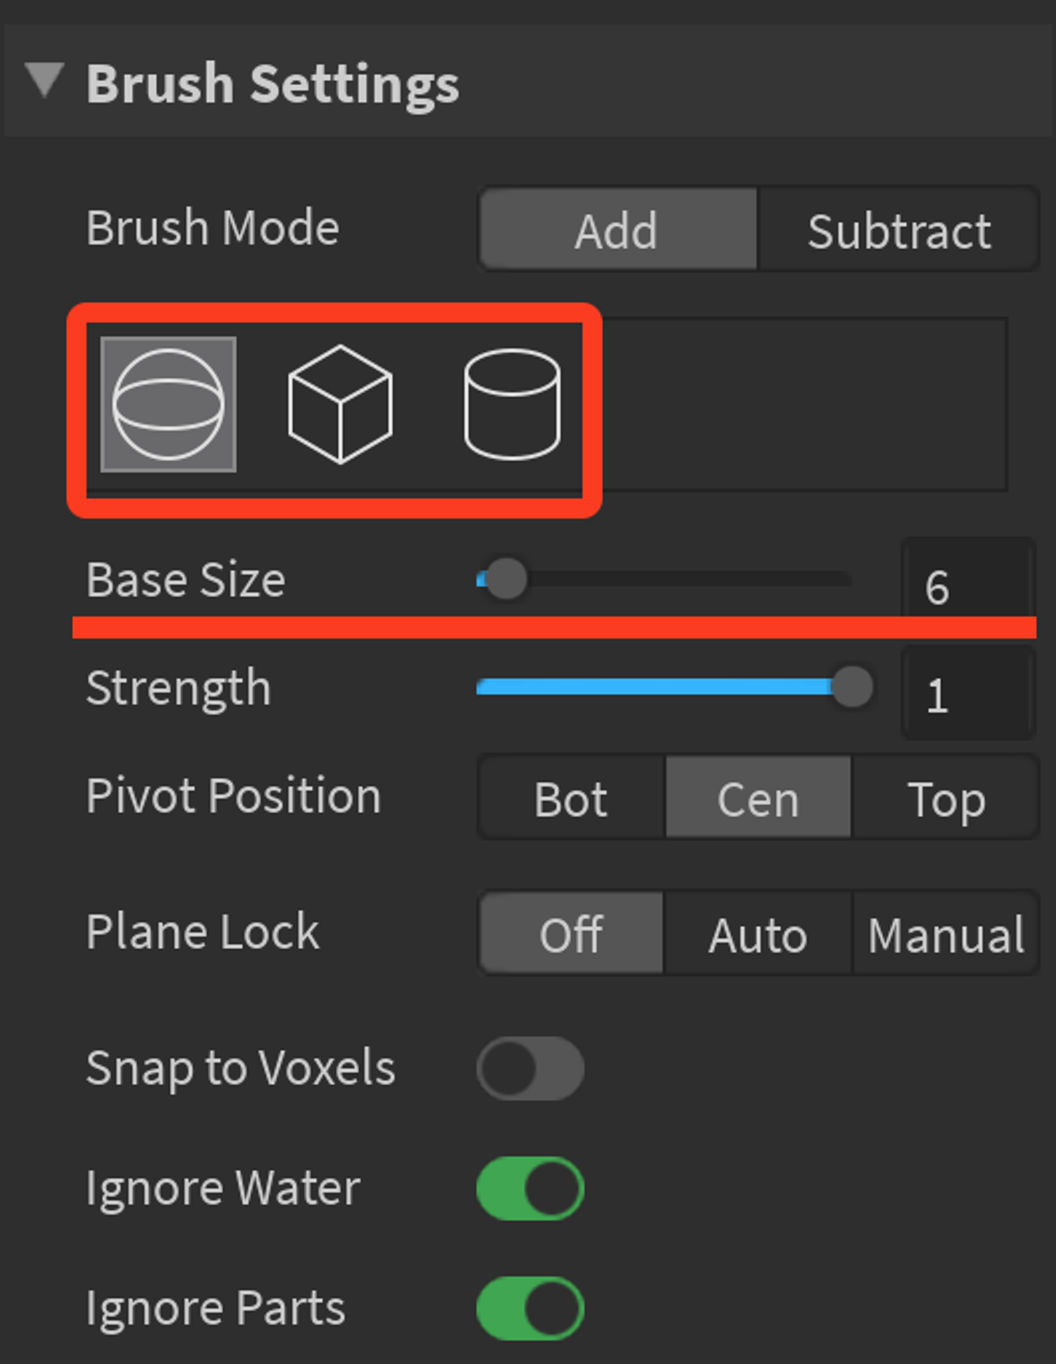1056x1364 pixels.
Task: Set Plane Lock to Off
Action: coord(572,934)
